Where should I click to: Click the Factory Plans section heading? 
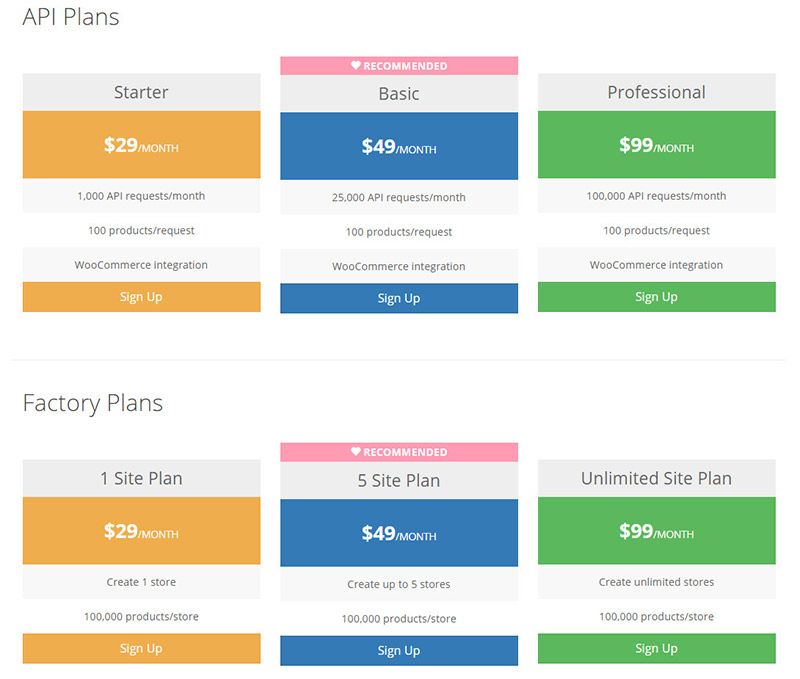click(x=93, y=403)
